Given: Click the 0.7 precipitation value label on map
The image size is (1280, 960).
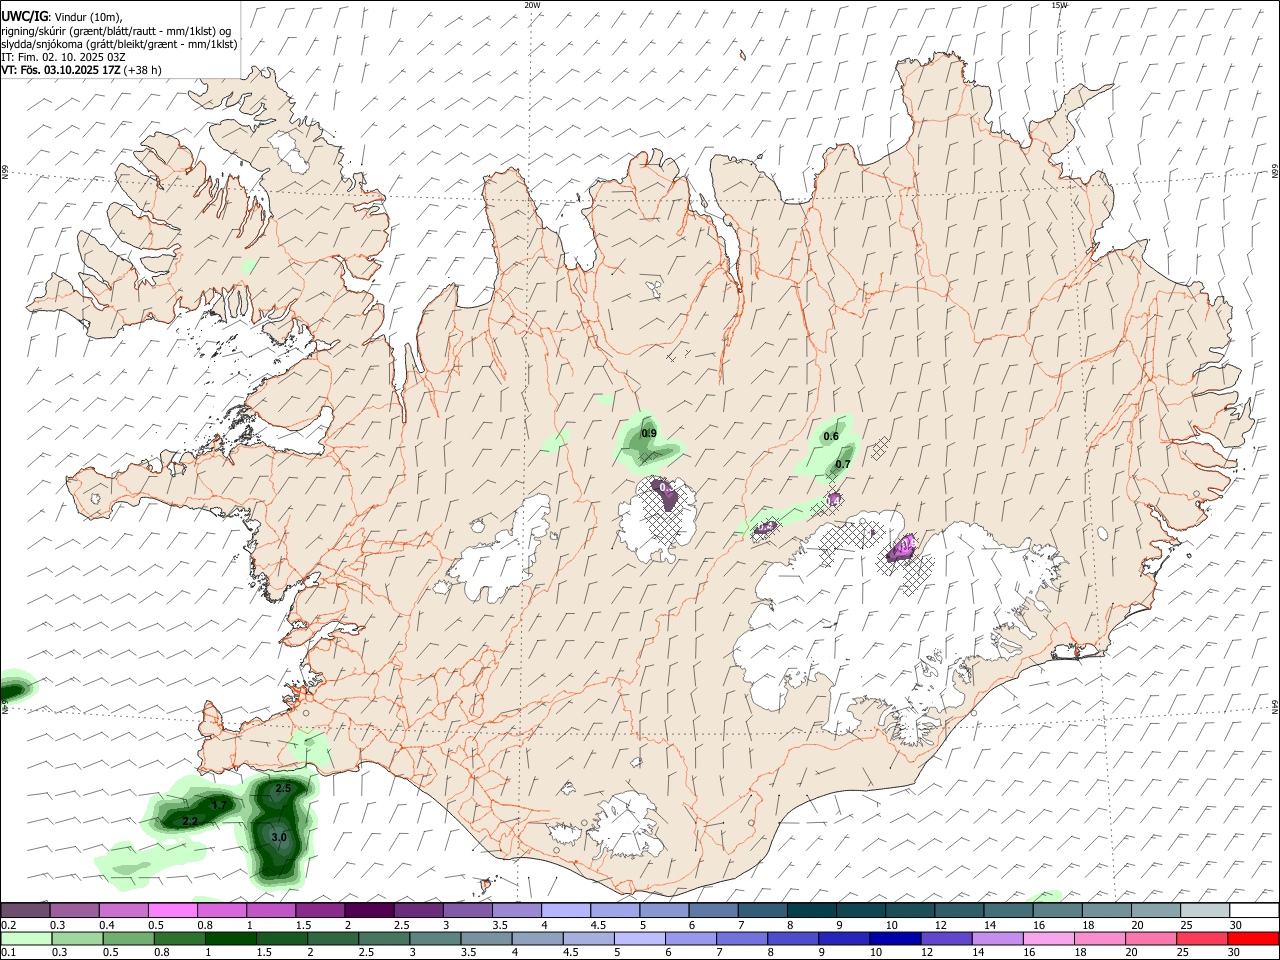Looking at the screenshot, I should 843,464.
